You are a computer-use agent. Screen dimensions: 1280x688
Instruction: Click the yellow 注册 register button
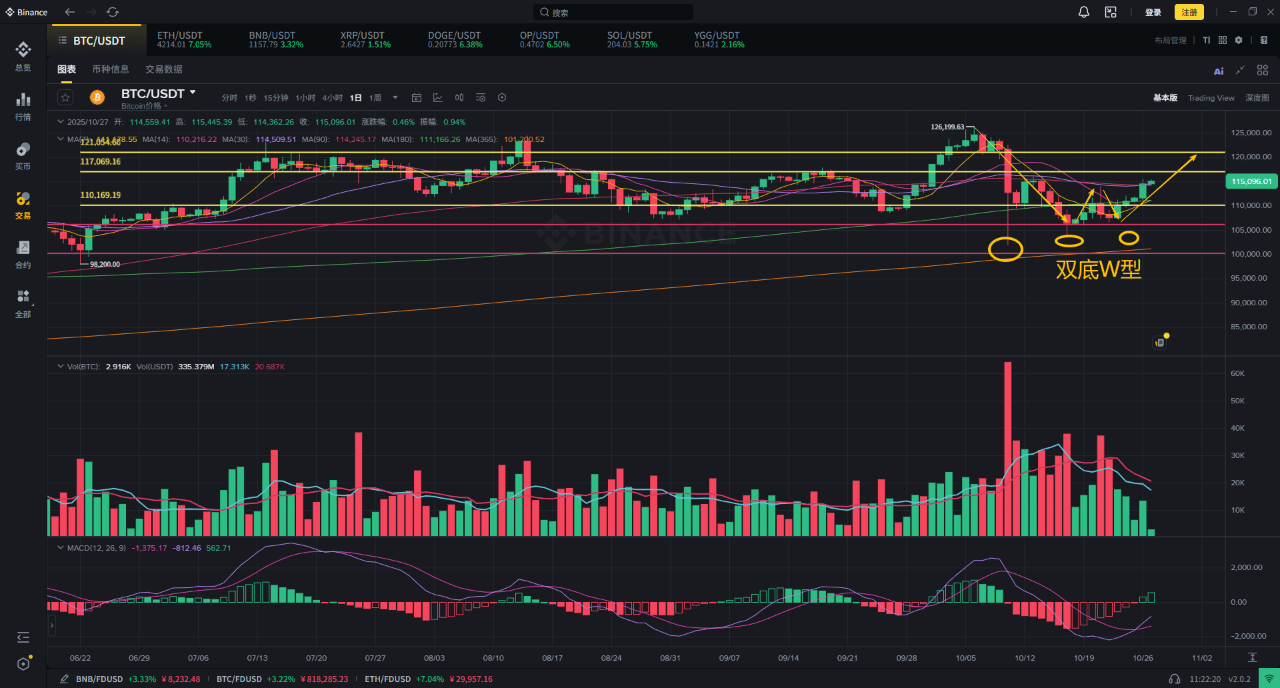(1188, 12)
